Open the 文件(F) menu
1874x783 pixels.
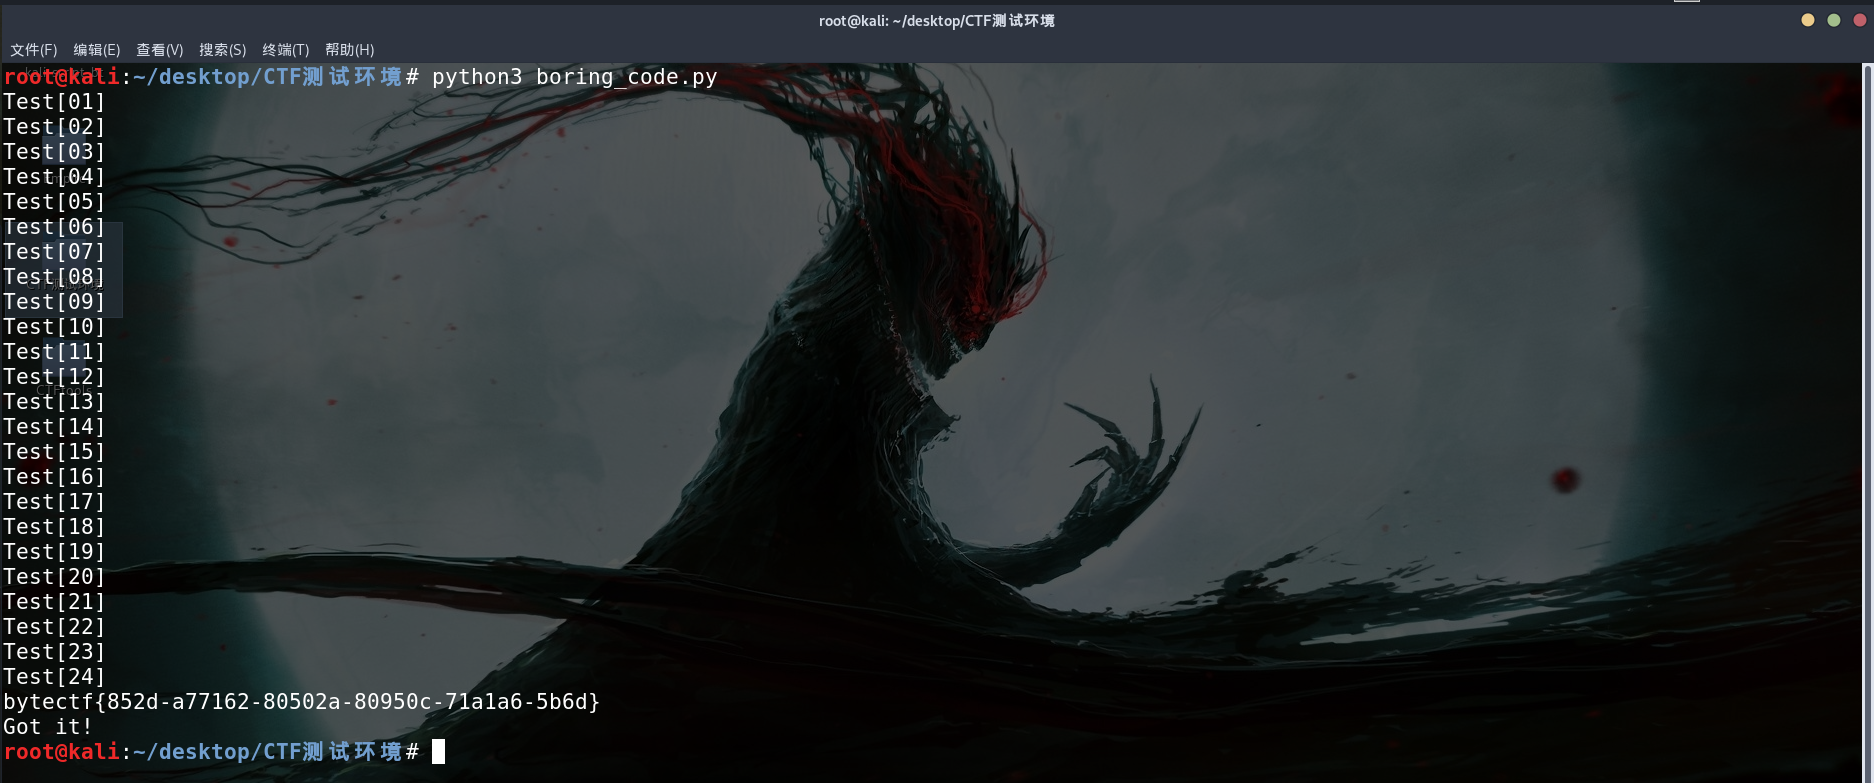click(34, 50)
